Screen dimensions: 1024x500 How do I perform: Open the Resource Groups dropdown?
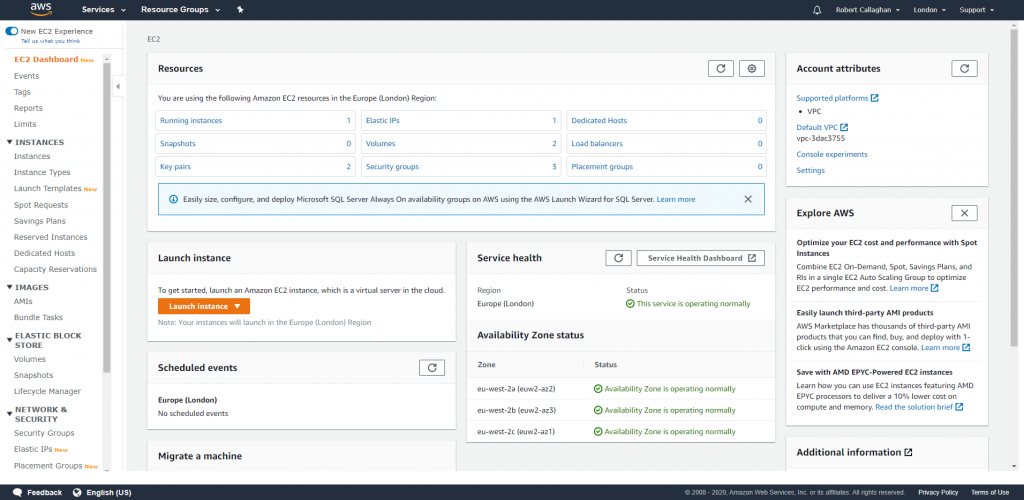coord(180,10)
